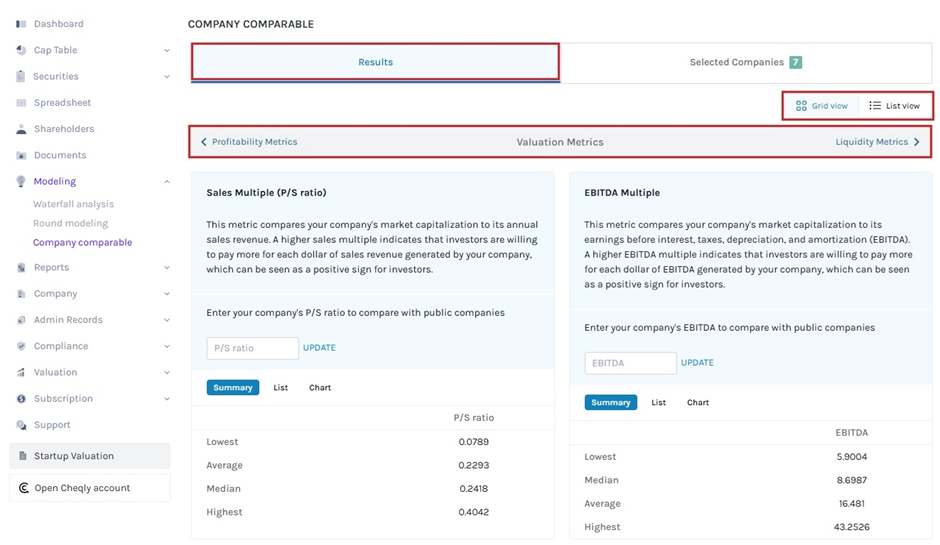Viewport: 940px width, 545px height.
Task: Click the Subscription dollar icon
Action: (21, 399)
